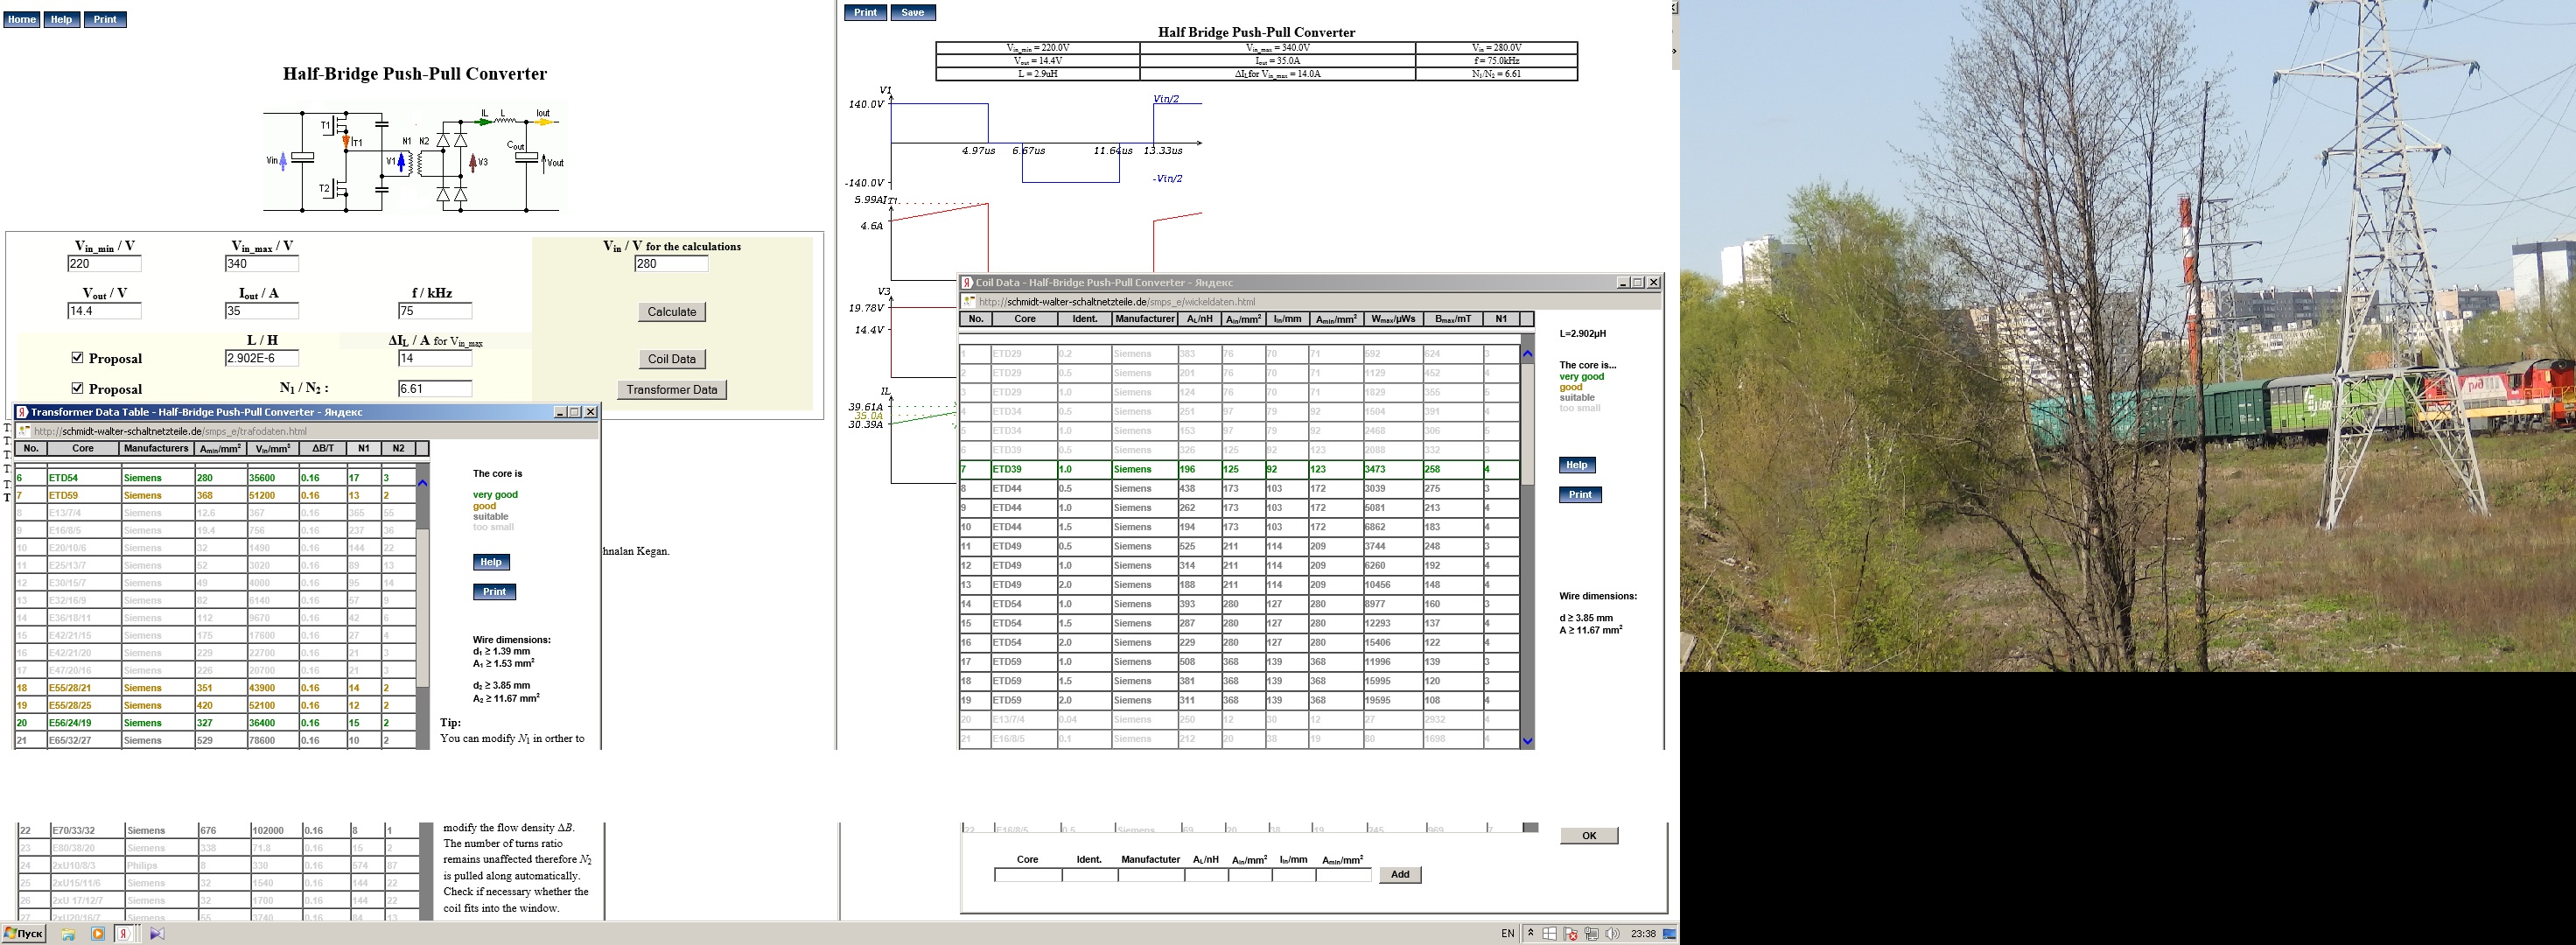Open Windows Explorer from the taskbar
This screenshot has width=2576, height=945.
tap(68, 934)
